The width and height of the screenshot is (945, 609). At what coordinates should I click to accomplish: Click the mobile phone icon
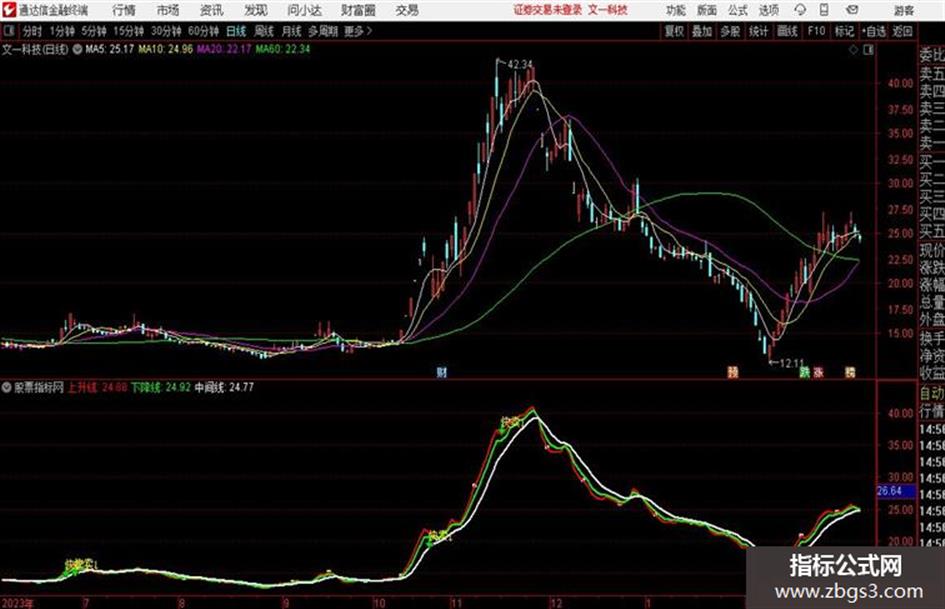pos(824,10)
